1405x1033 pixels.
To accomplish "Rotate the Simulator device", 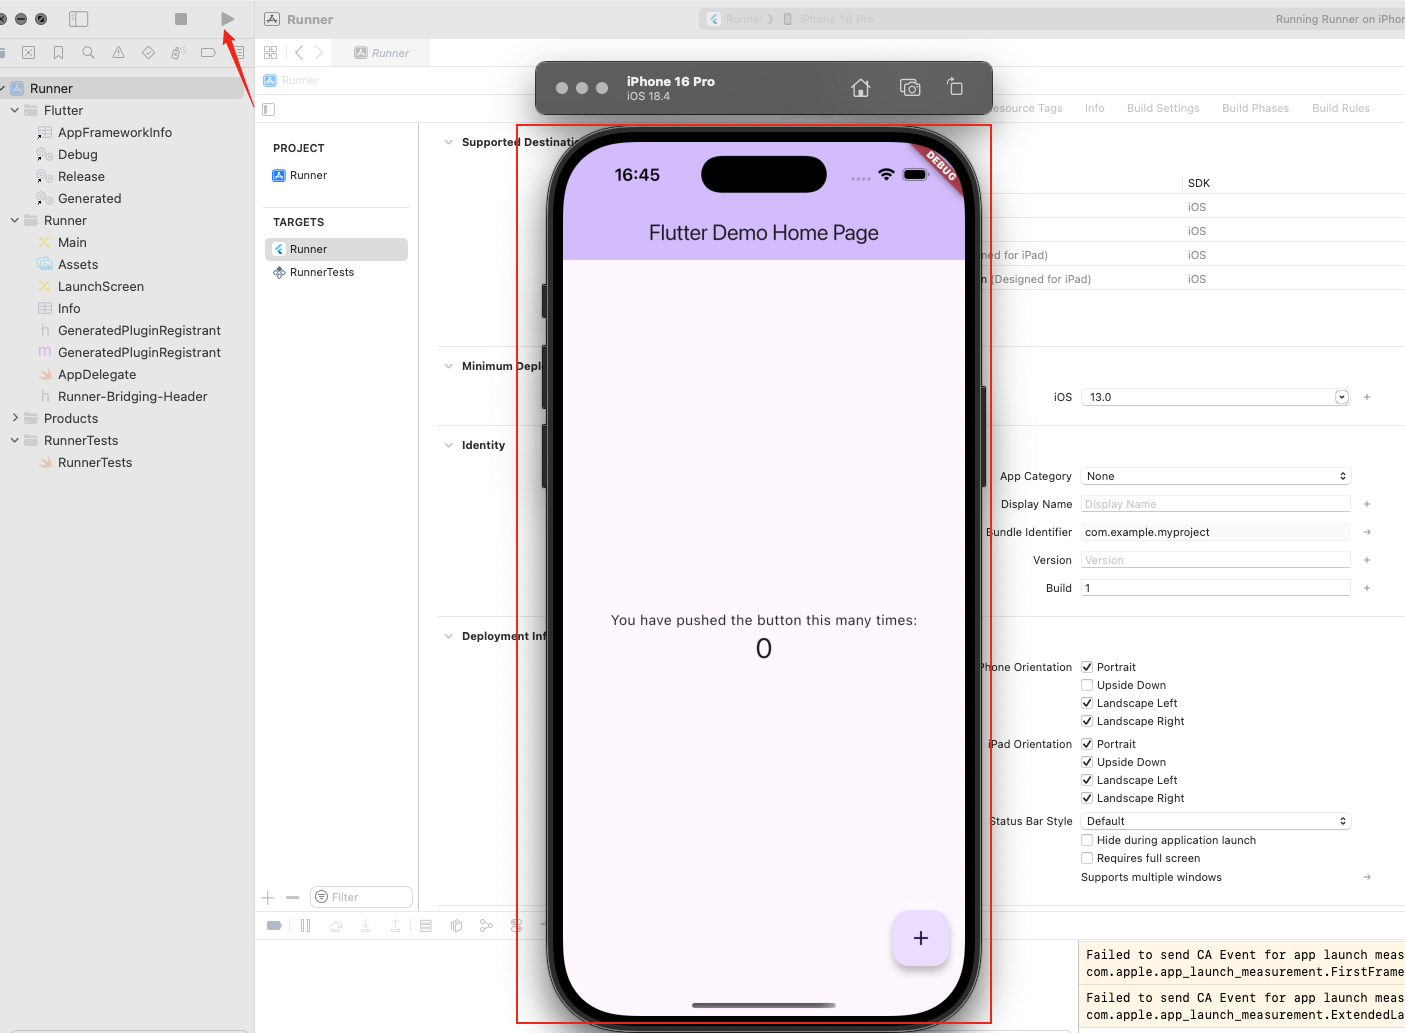I will (955, 87).
